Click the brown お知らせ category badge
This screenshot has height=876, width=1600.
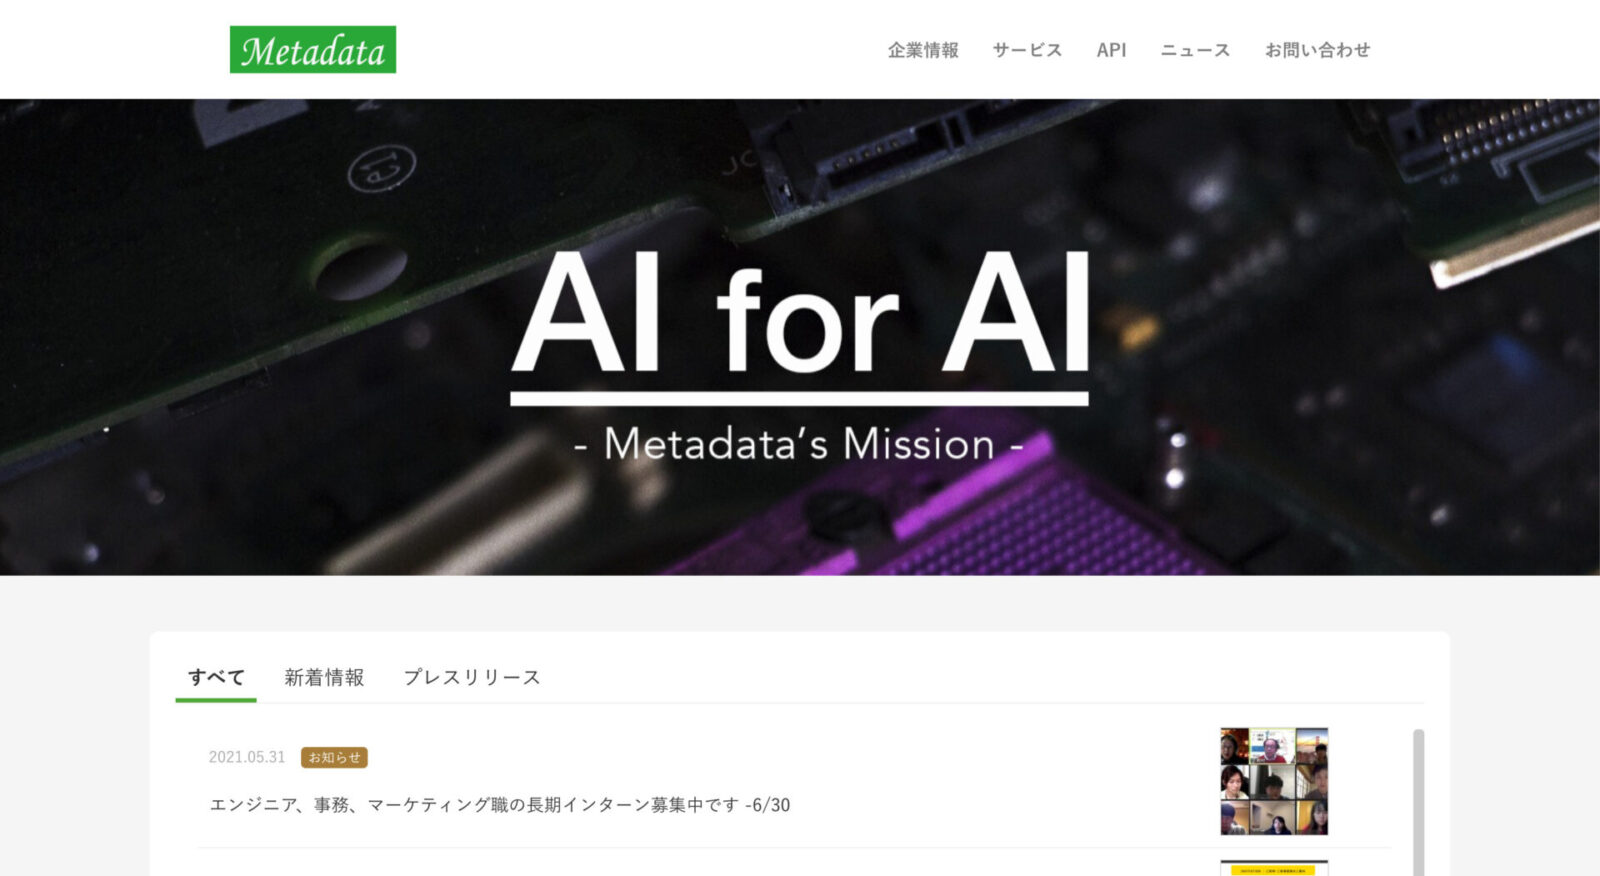click(x=334, y=757)
